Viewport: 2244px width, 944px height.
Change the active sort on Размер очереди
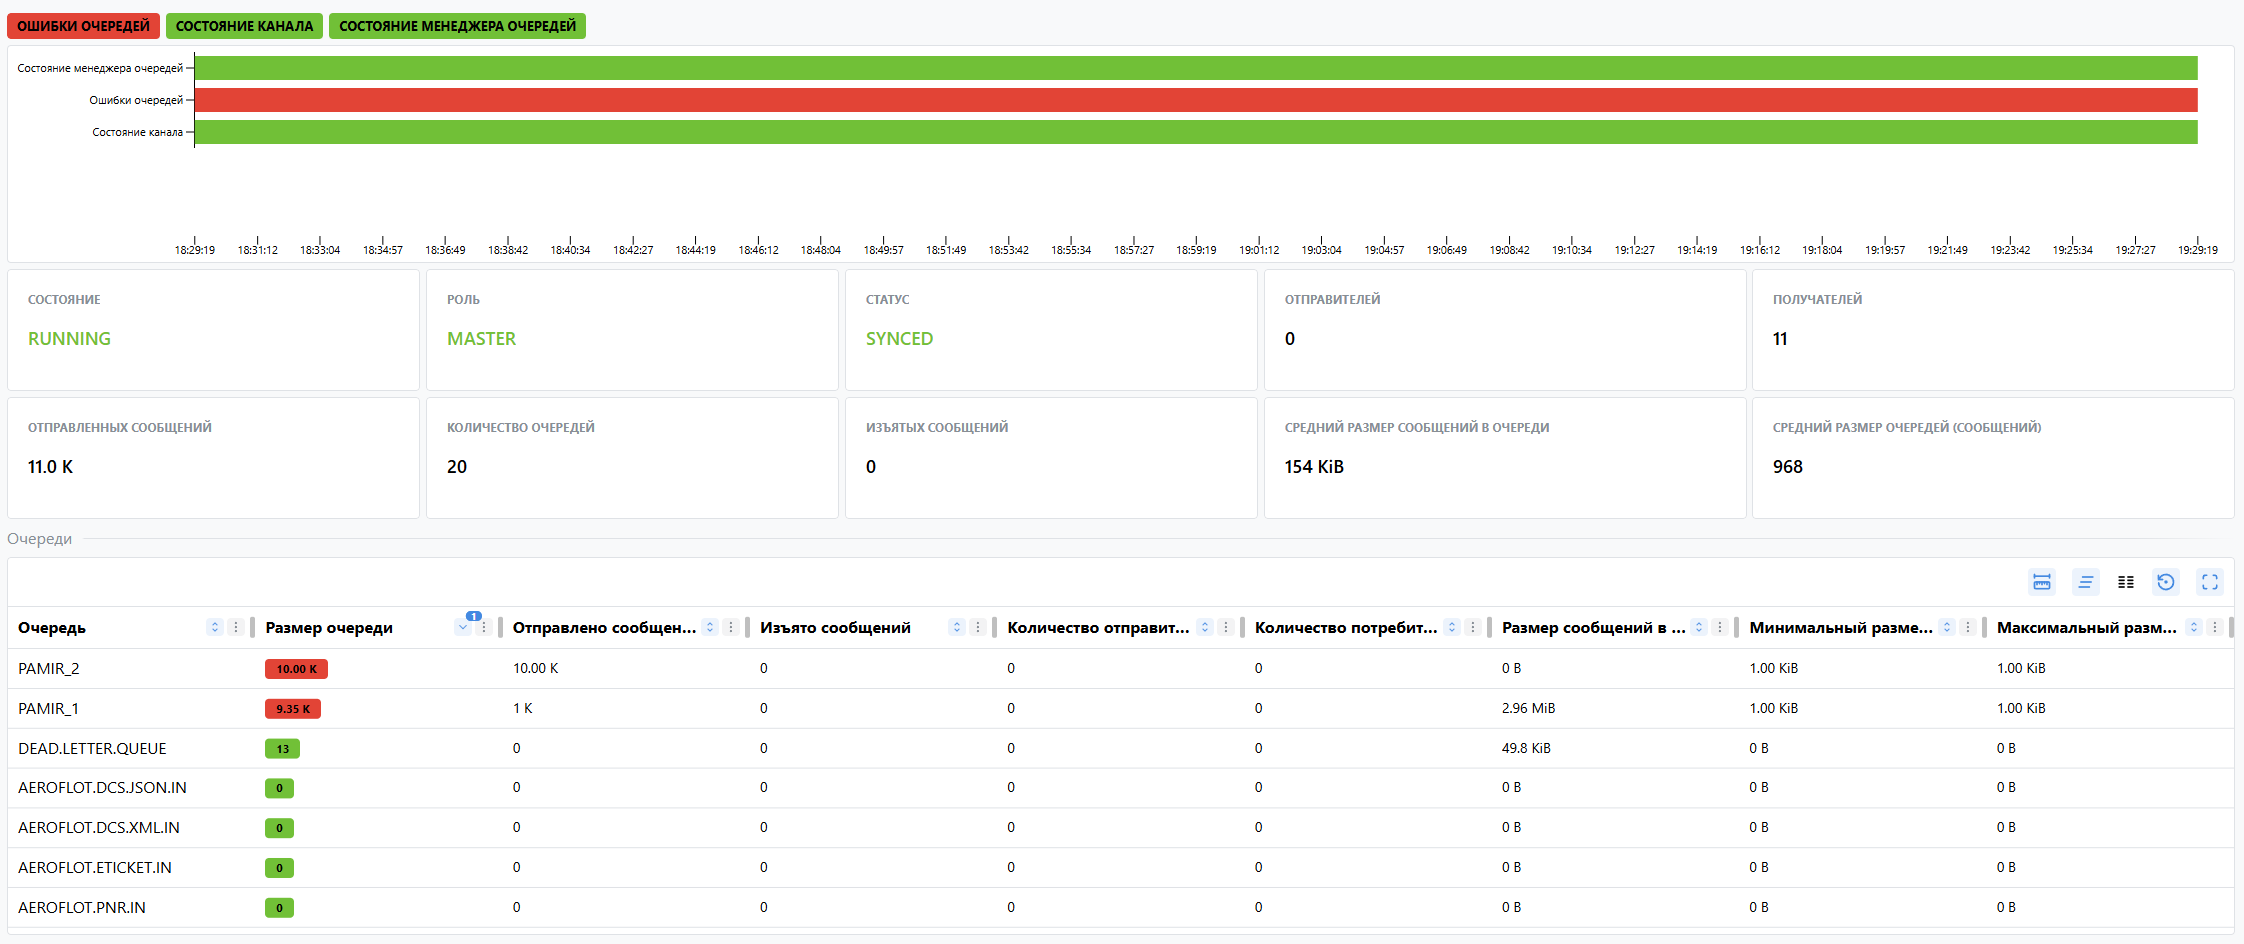[463, 627]
